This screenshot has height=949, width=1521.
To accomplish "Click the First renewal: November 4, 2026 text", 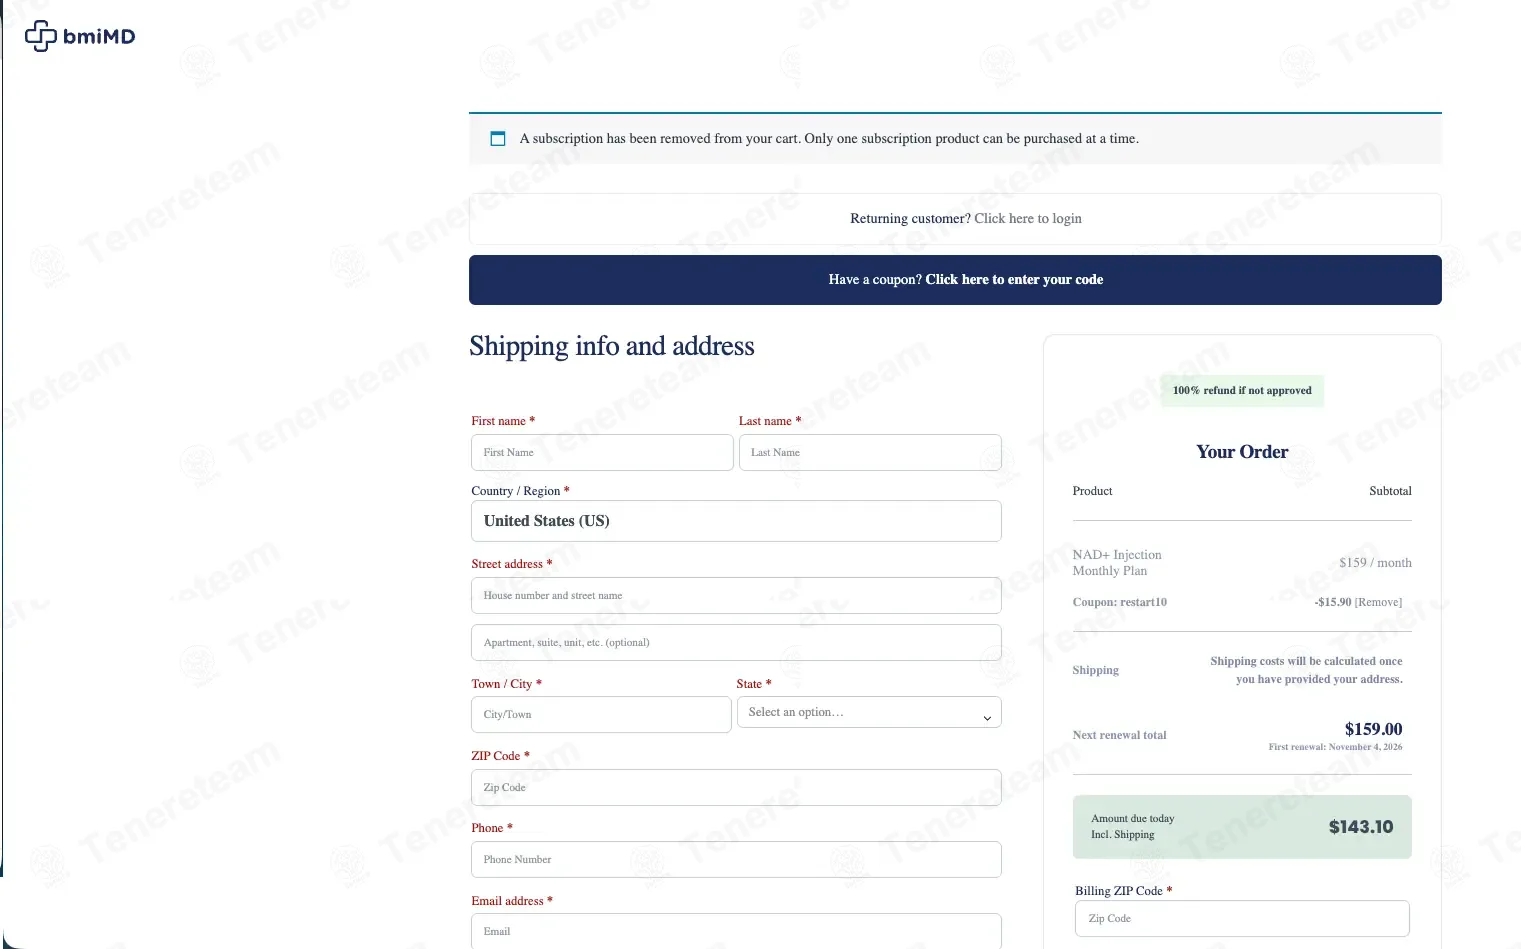I will (1335, 747).
